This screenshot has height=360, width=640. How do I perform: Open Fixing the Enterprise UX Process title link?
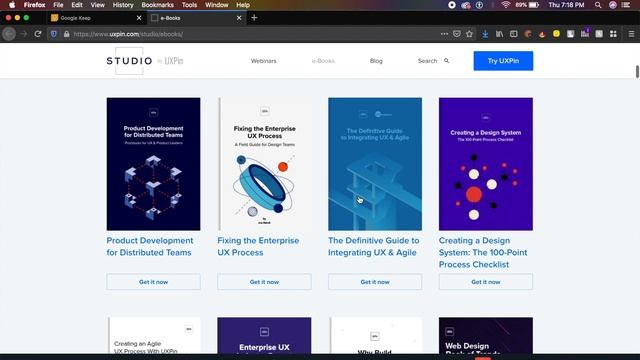[x=258, y=247]
